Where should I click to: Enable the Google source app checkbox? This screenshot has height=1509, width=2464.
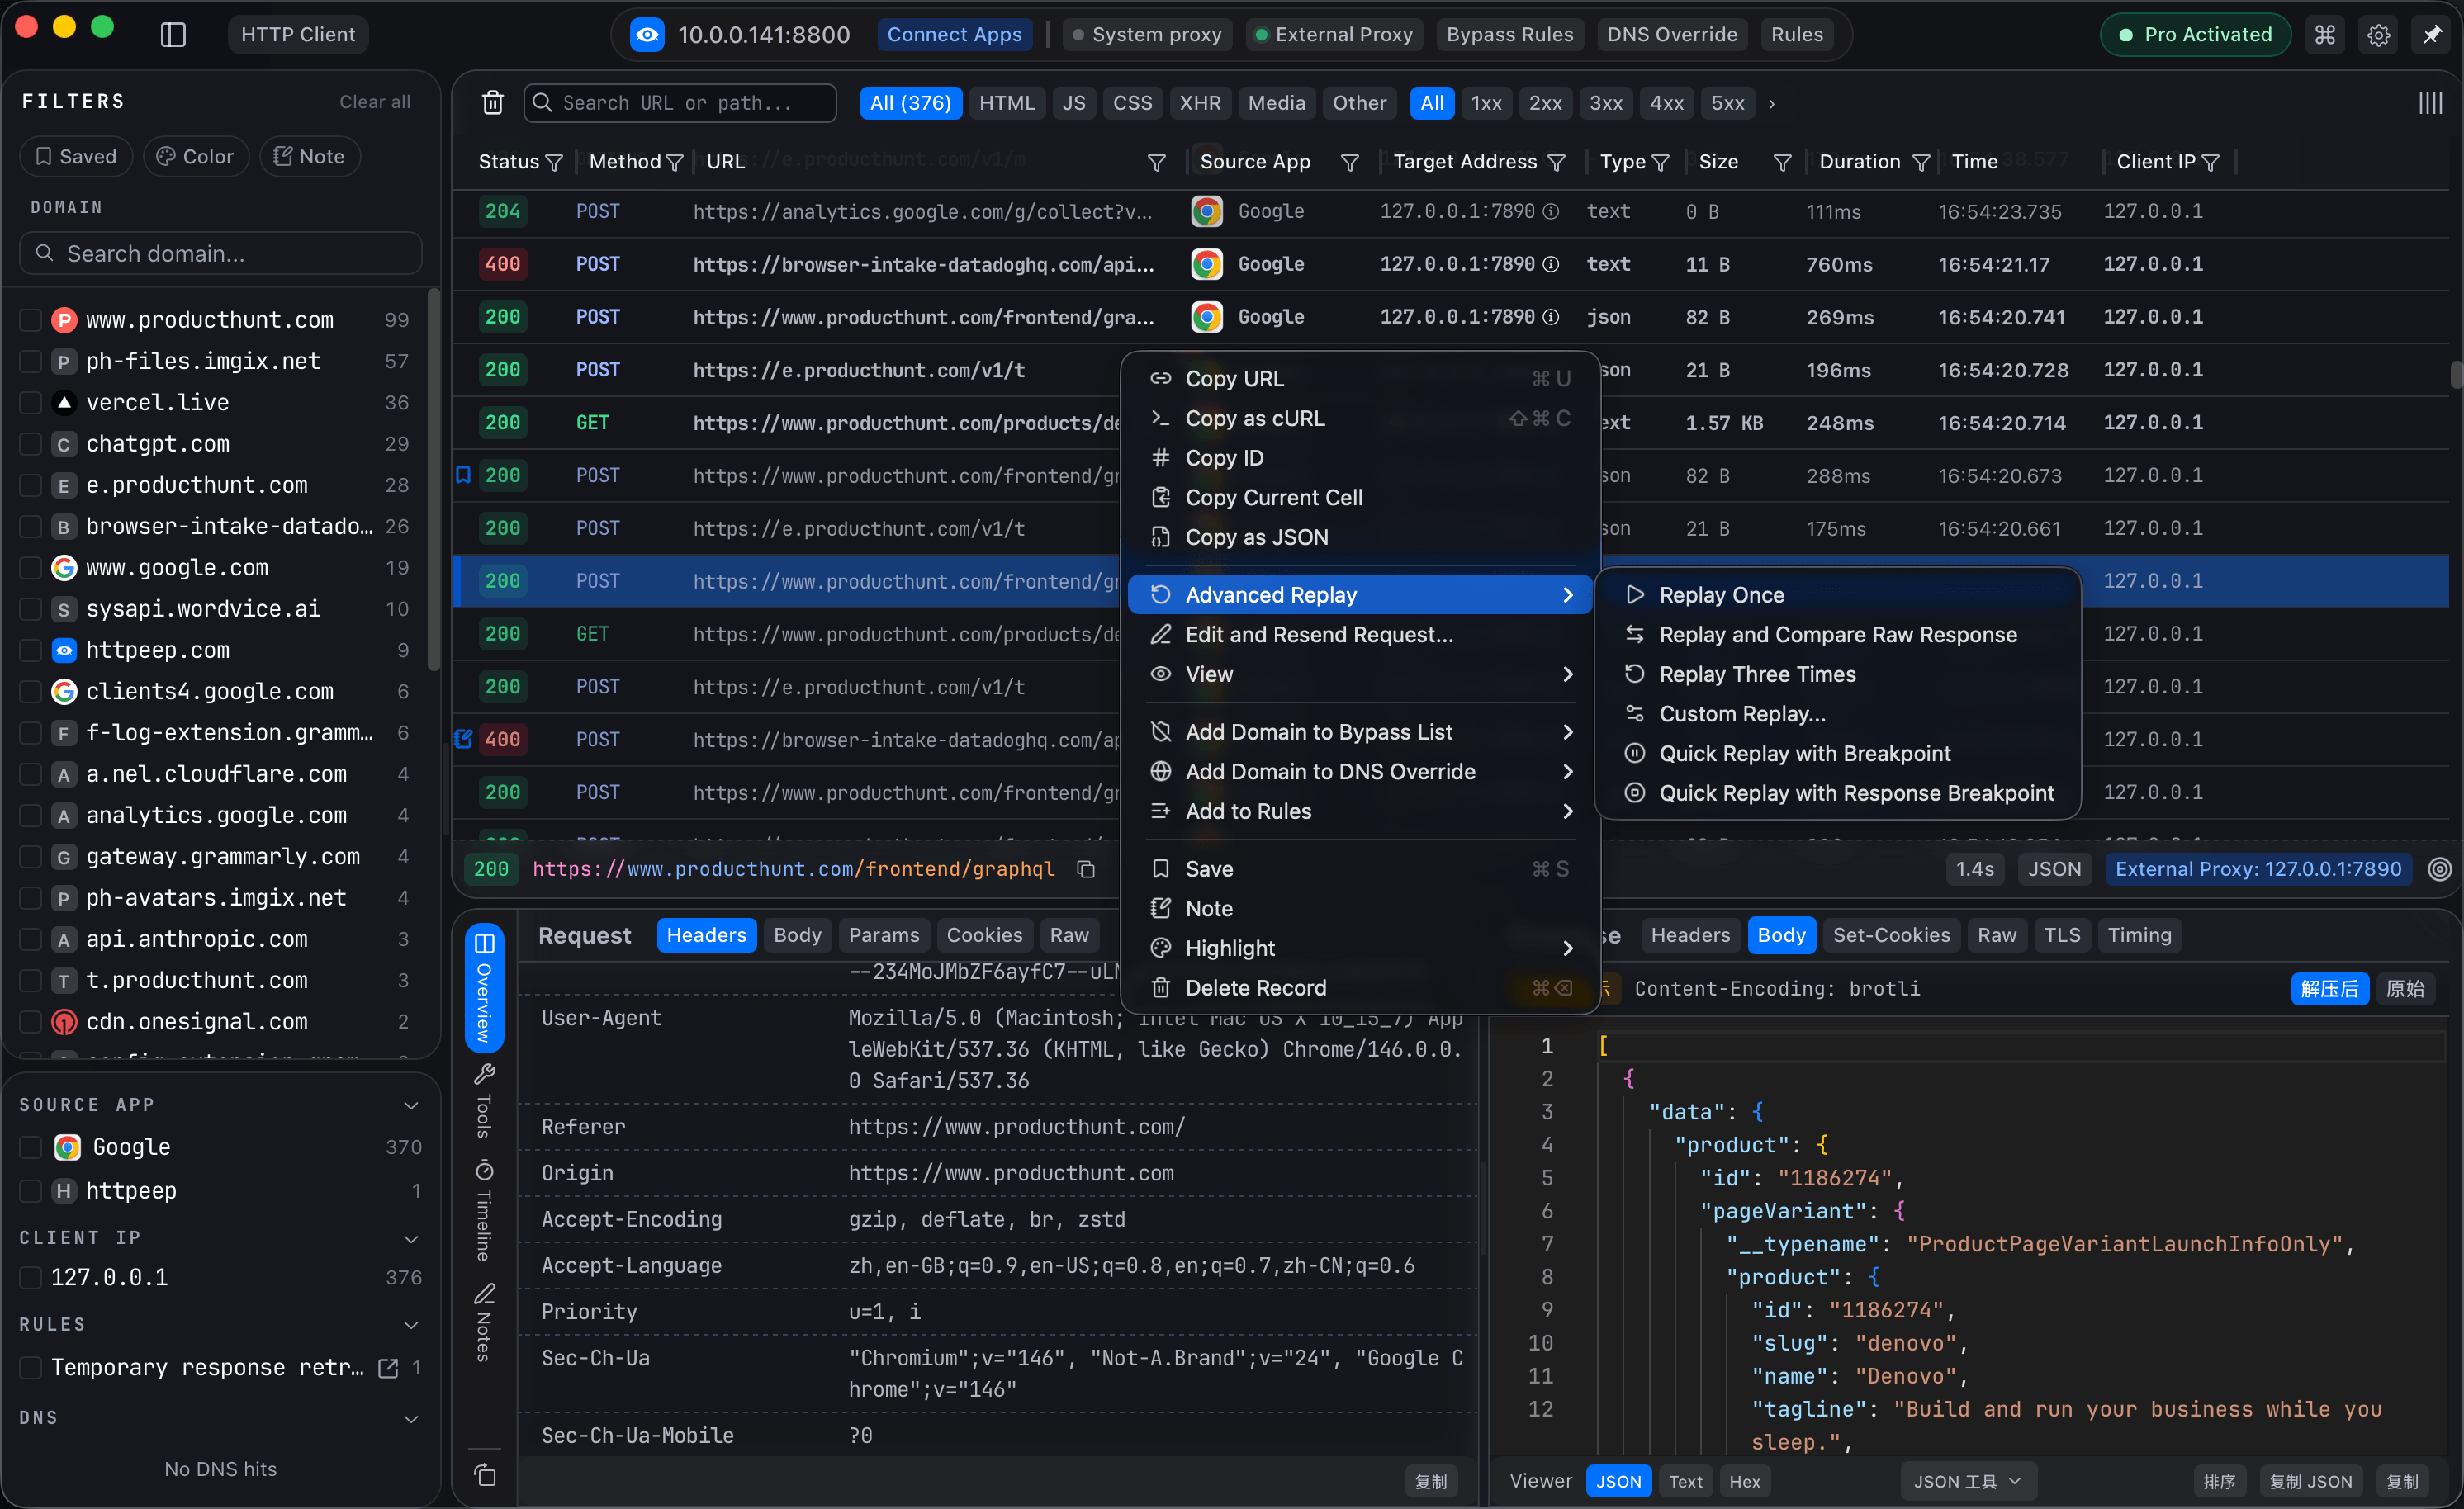point(31,1147)
